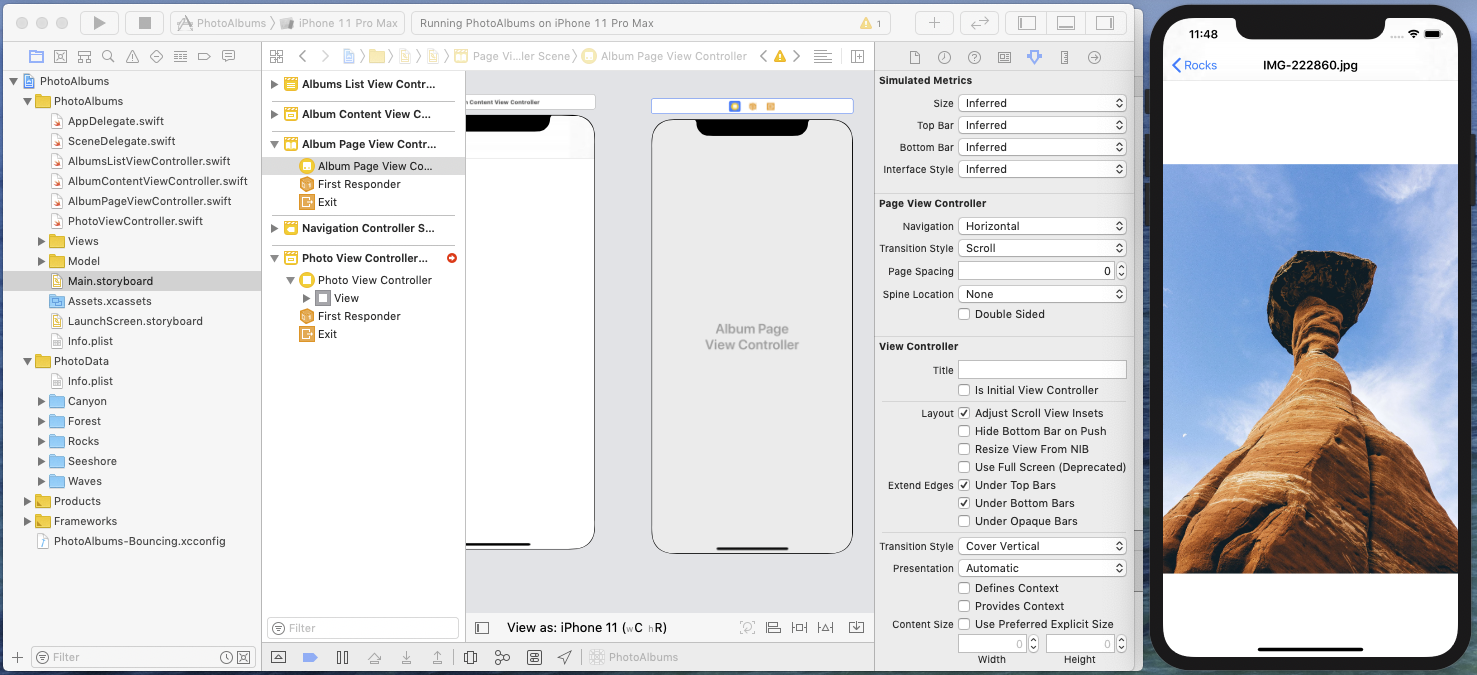Click the Debug View Hierarchy icon
Image resolution: width=1477 pixels, height=675 pixels.
click(x=470, y=657)
